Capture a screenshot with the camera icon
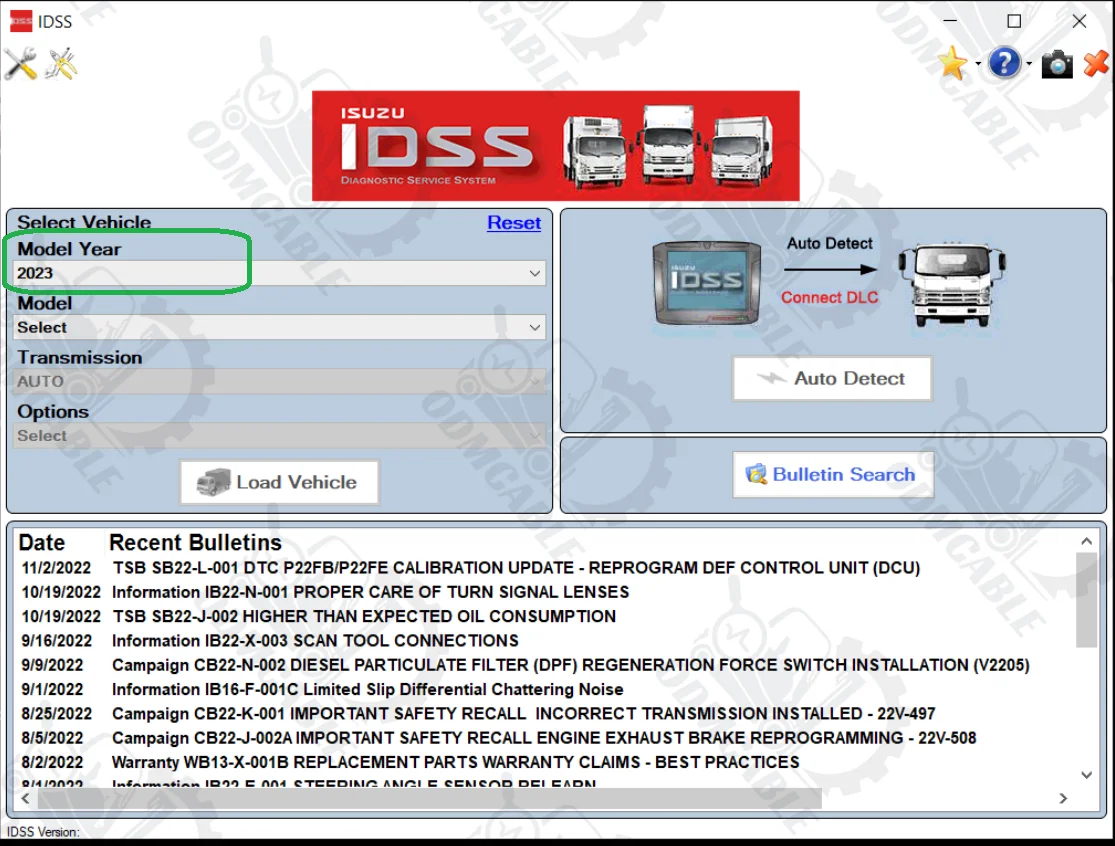The height and width of the screenshot is (846, 1115). coord(1057,62)
